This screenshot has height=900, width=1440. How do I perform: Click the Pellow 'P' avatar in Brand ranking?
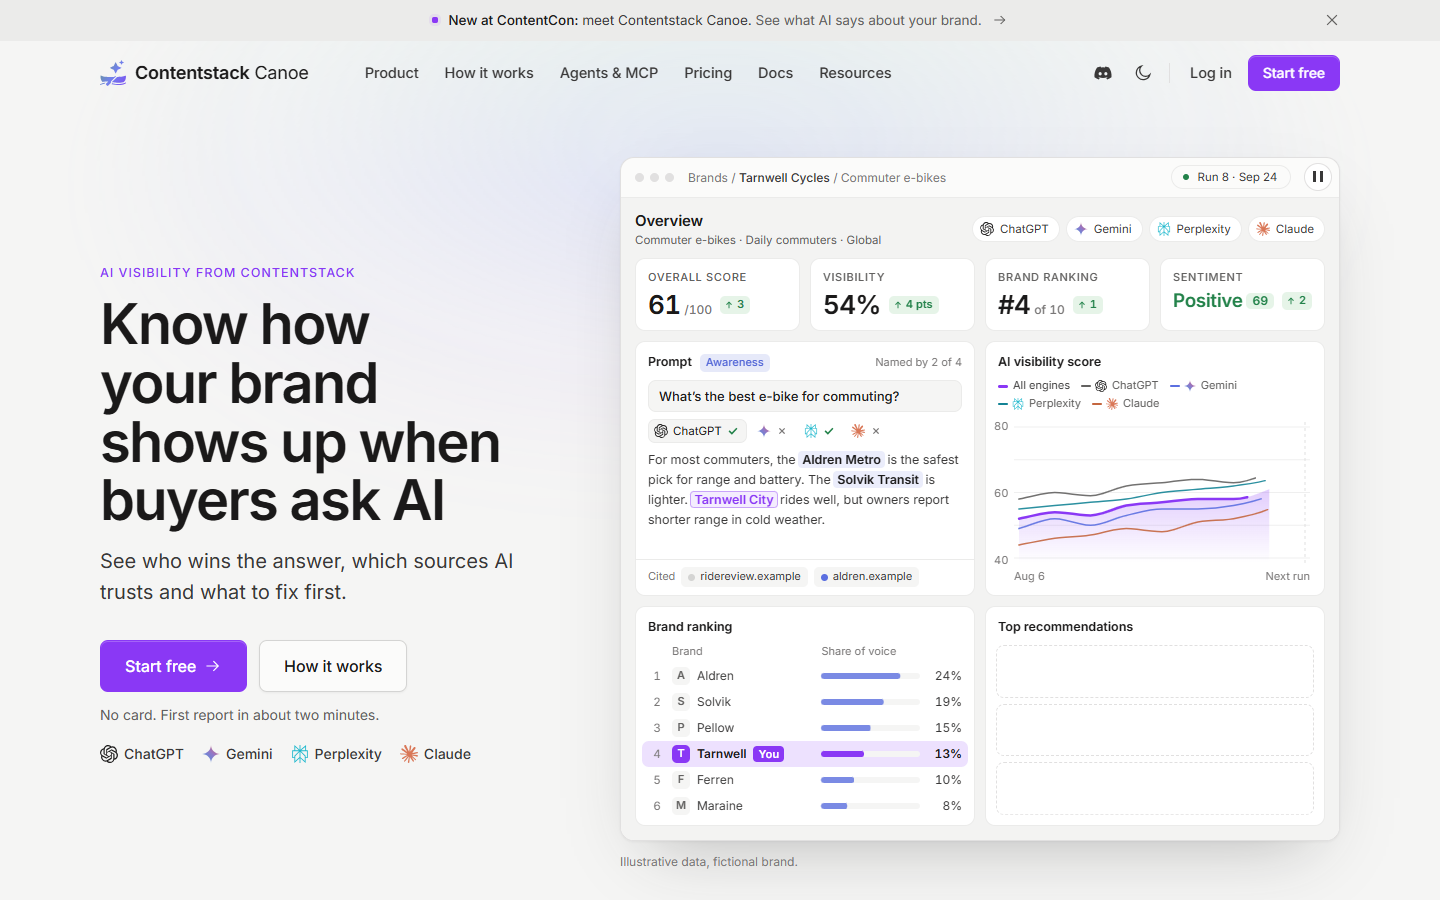(x=681, y=728)
